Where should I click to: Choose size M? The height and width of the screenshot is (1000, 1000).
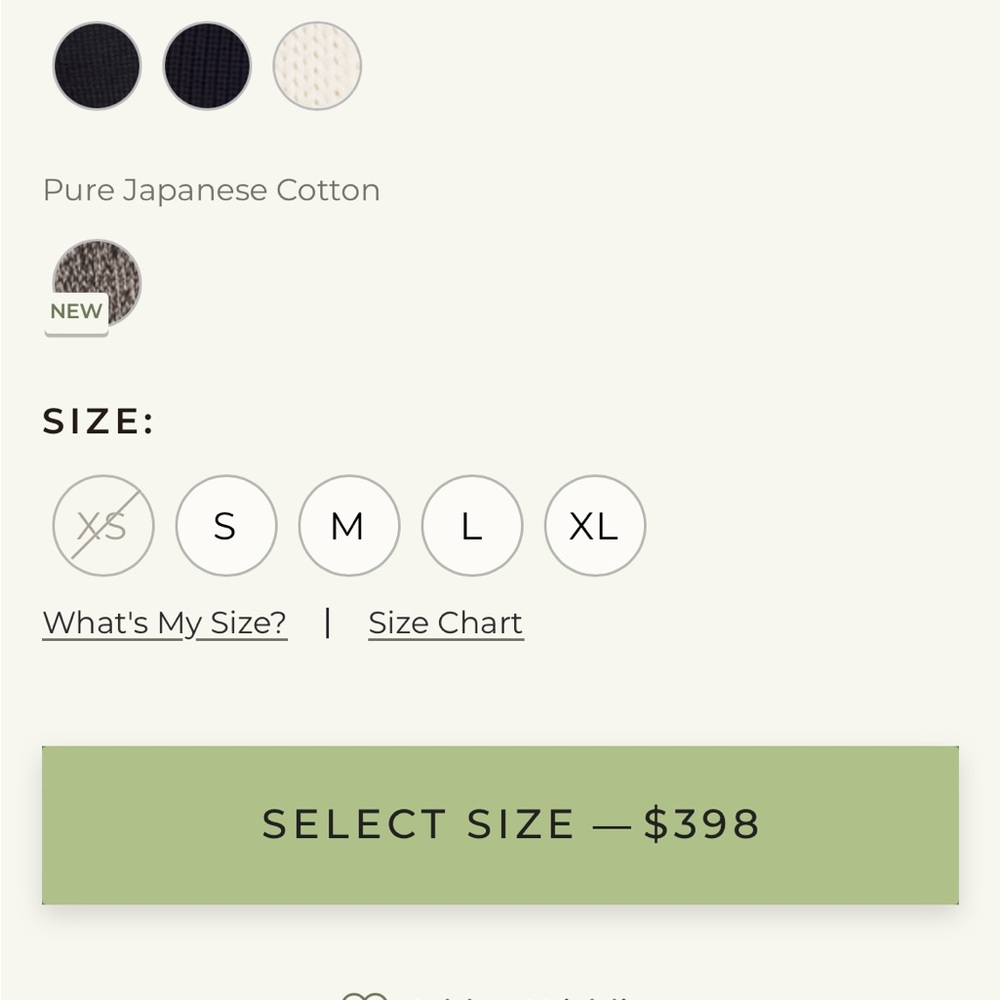click(349, 526)
